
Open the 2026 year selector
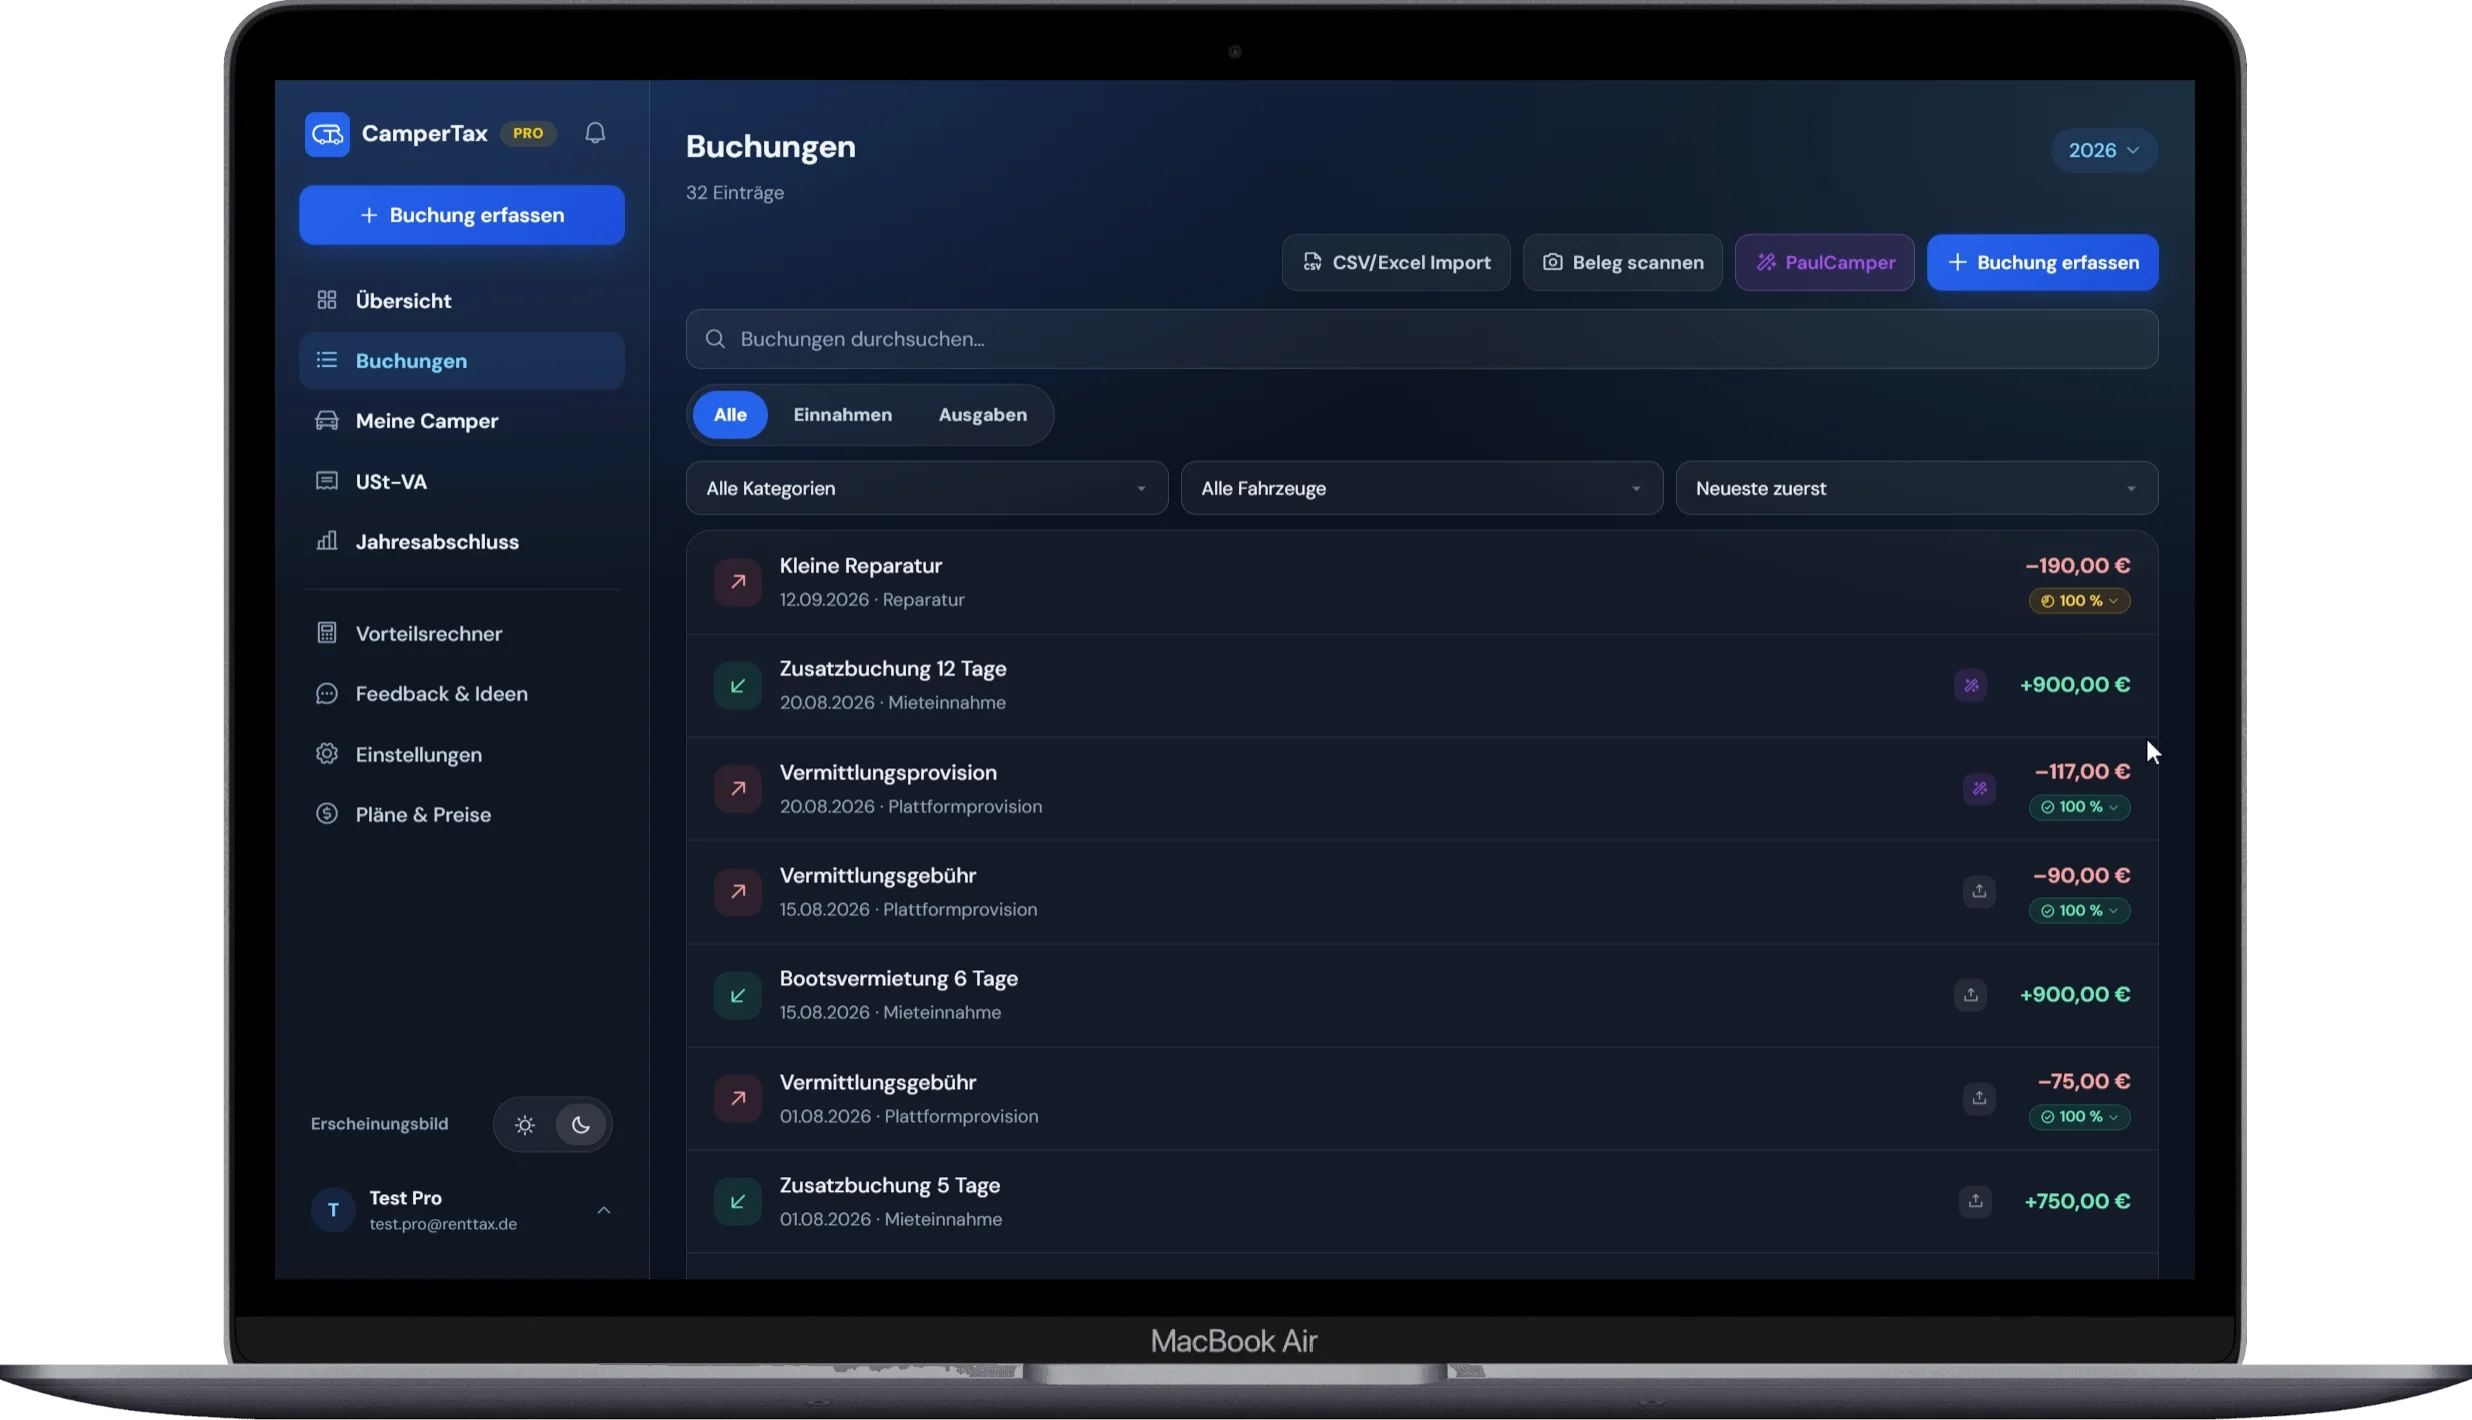2104,150
